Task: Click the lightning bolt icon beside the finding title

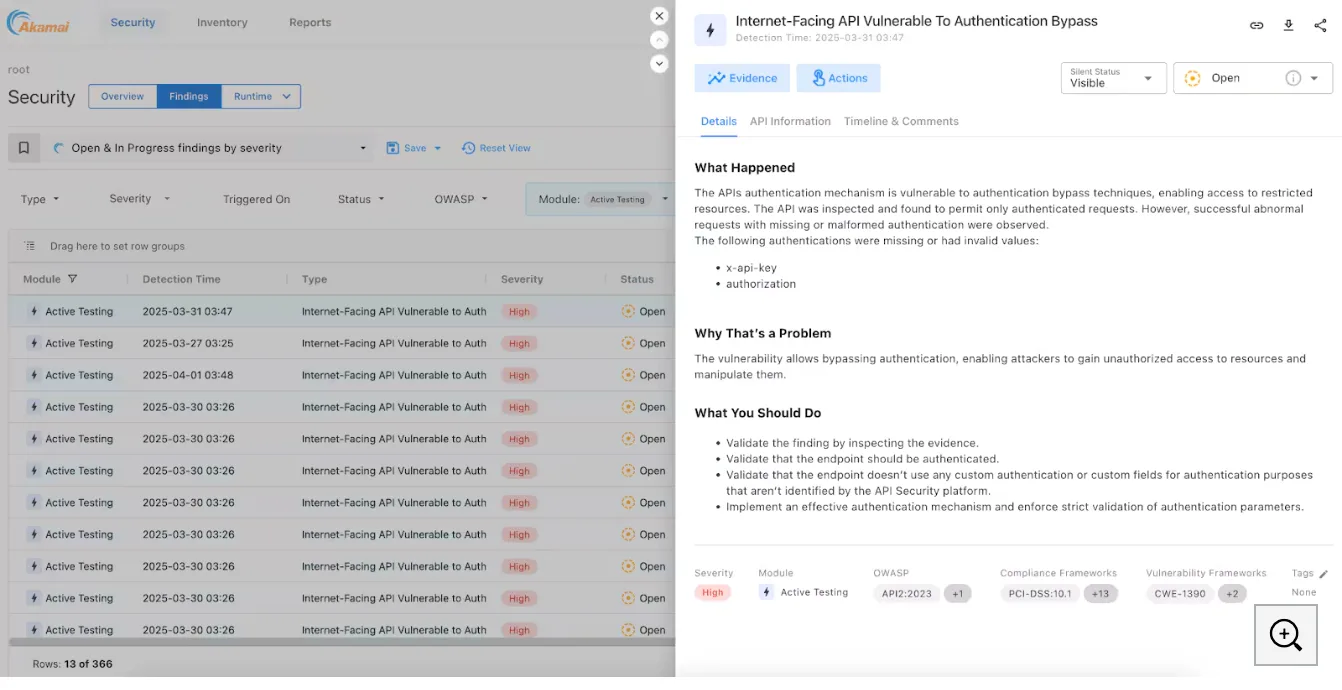Action: [x=710, y=29]
